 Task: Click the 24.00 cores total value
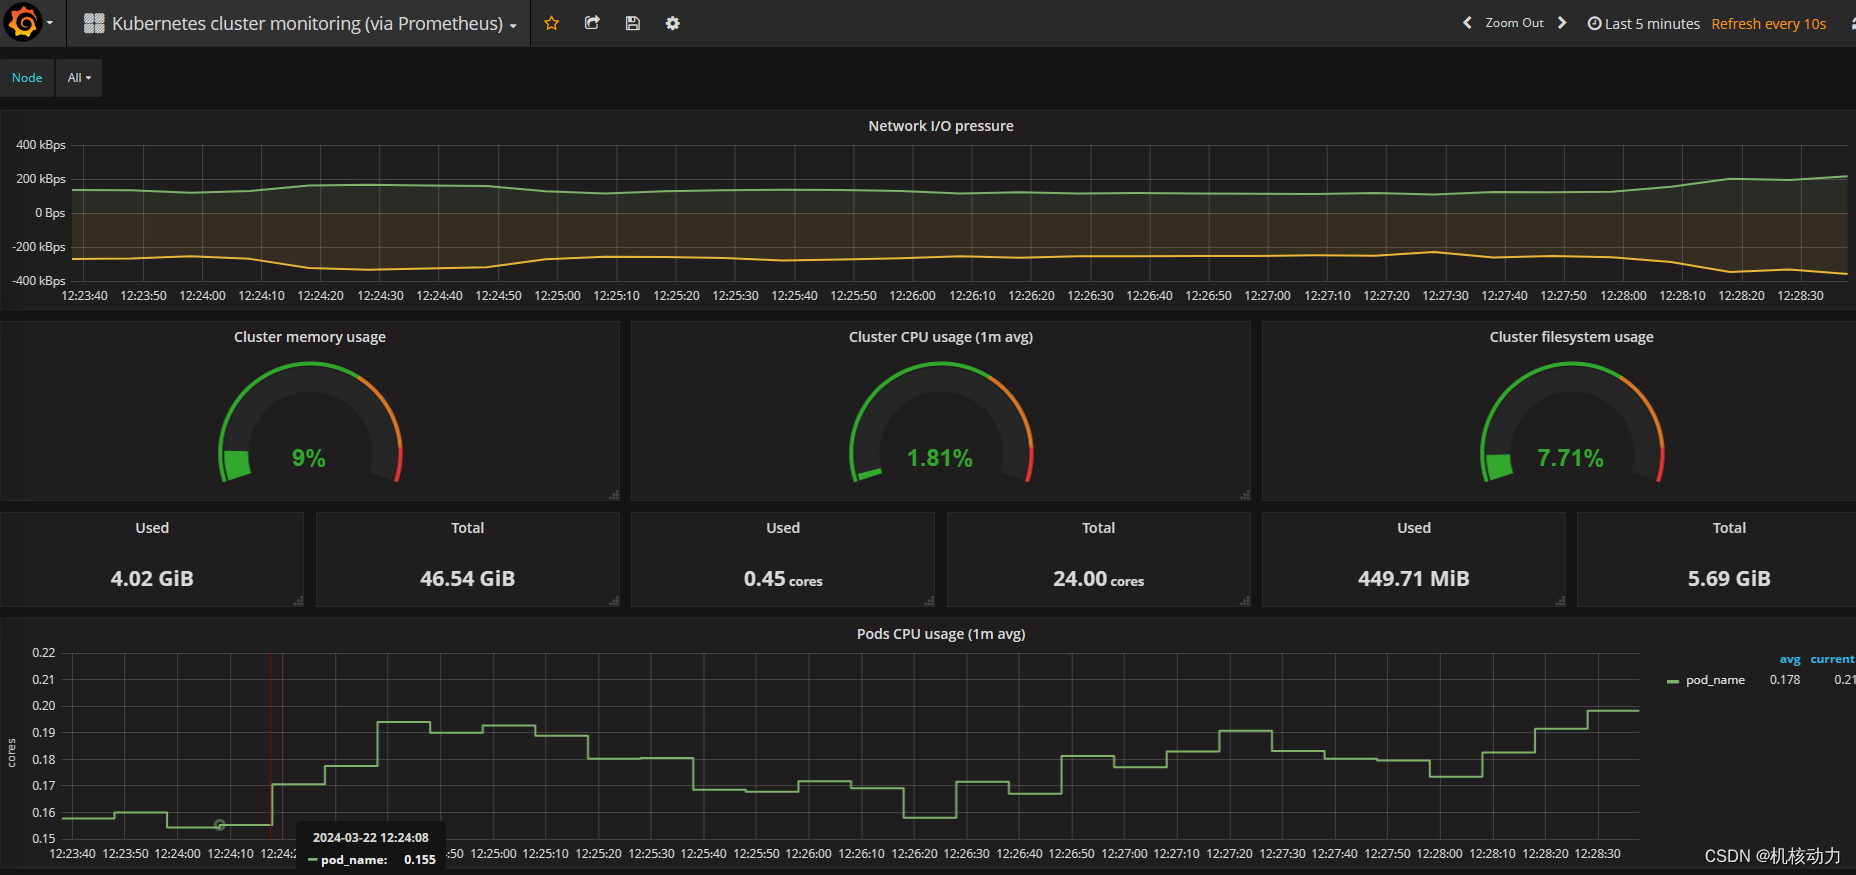(x=1098, y=579)
